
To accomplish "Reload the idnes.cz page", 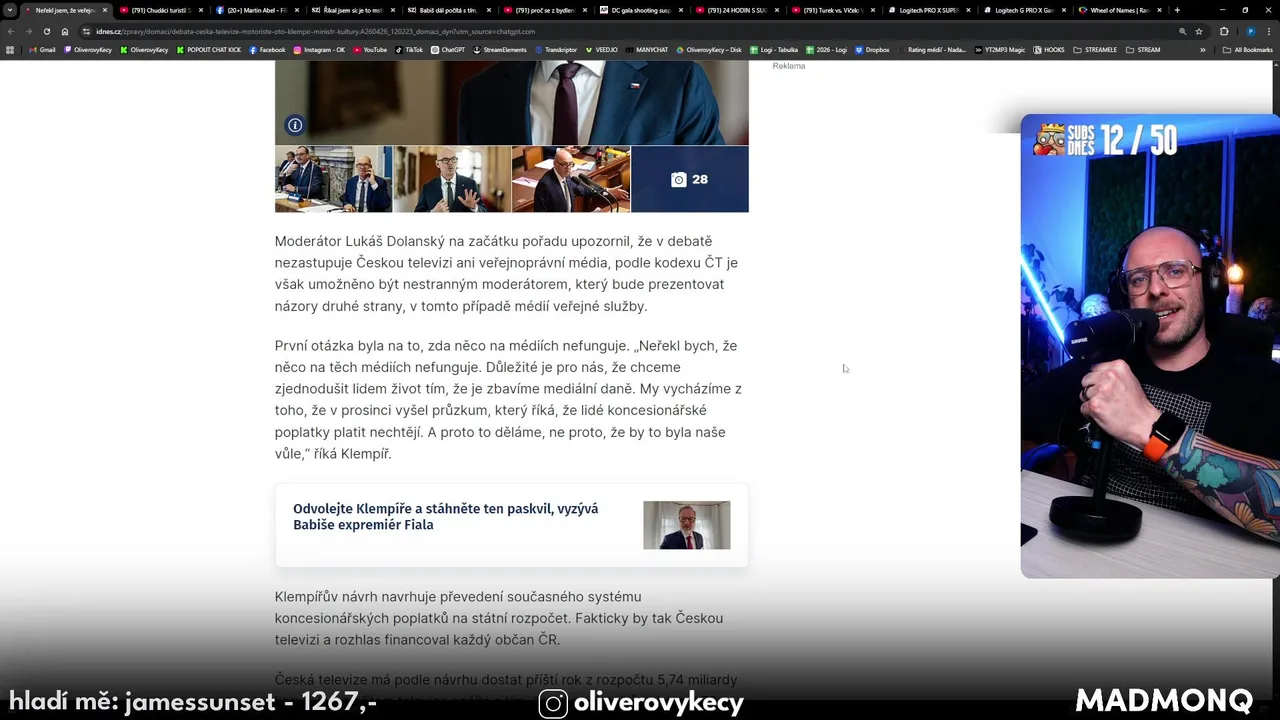I will tap(46, 31).
